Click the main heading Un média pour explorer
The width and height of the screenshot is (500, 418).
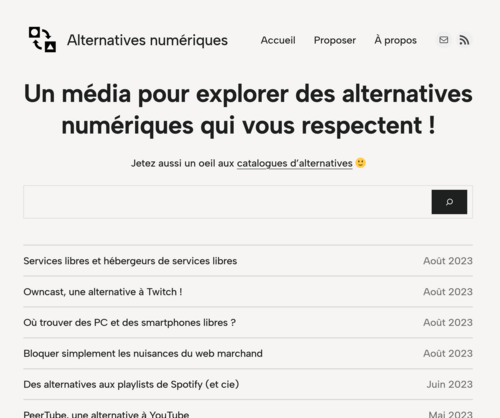click(248, 110)
